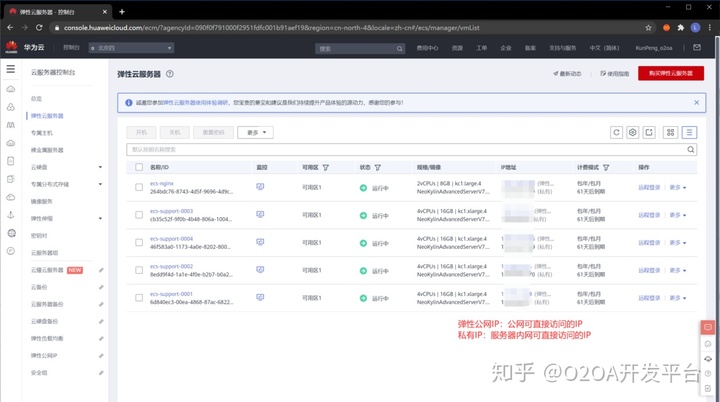Switch to list view

(689, 132)
